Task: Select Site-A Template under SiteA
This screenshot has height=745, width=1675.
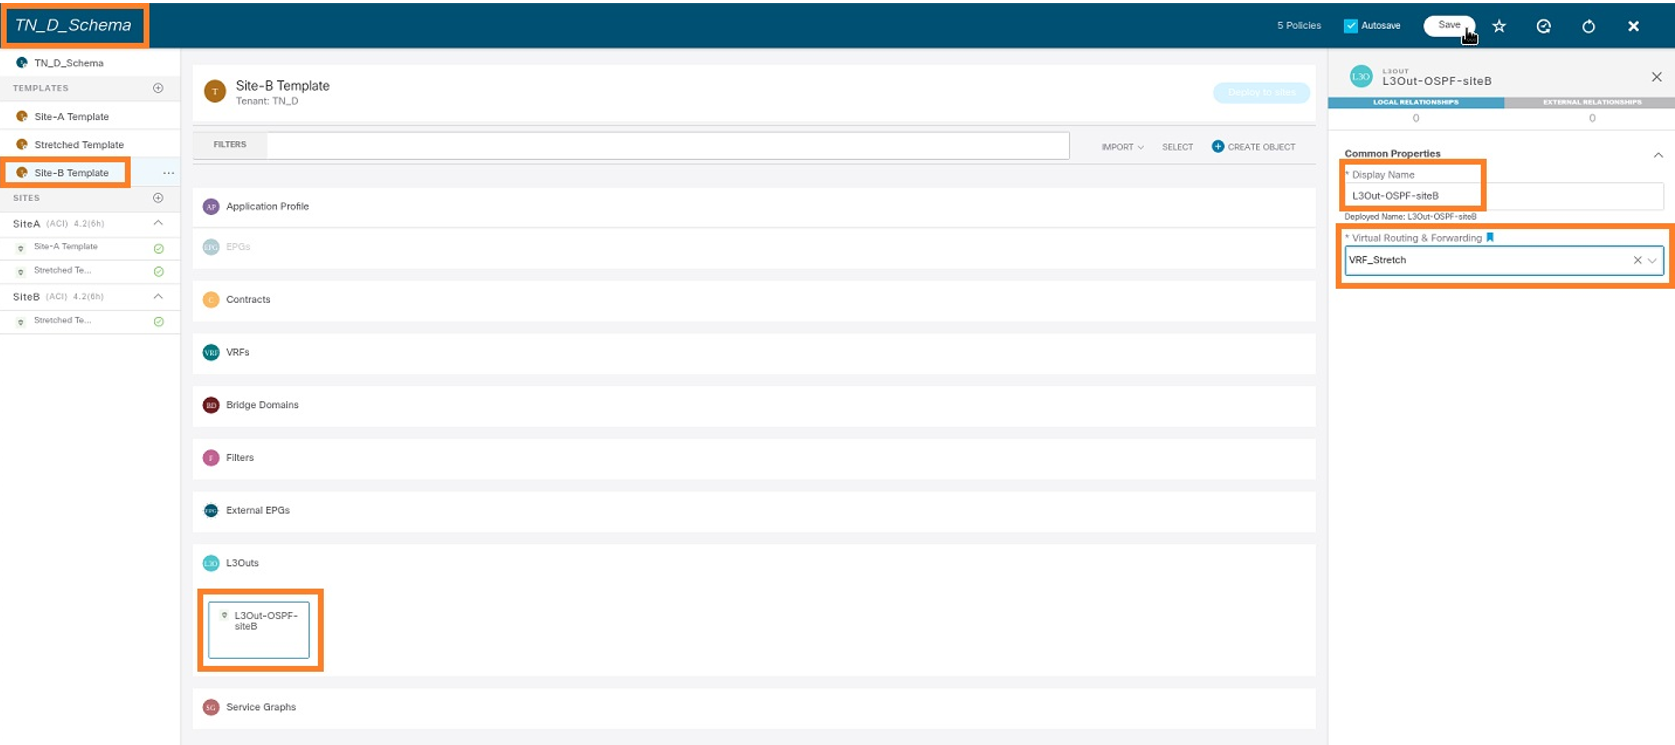Action: 66,247
